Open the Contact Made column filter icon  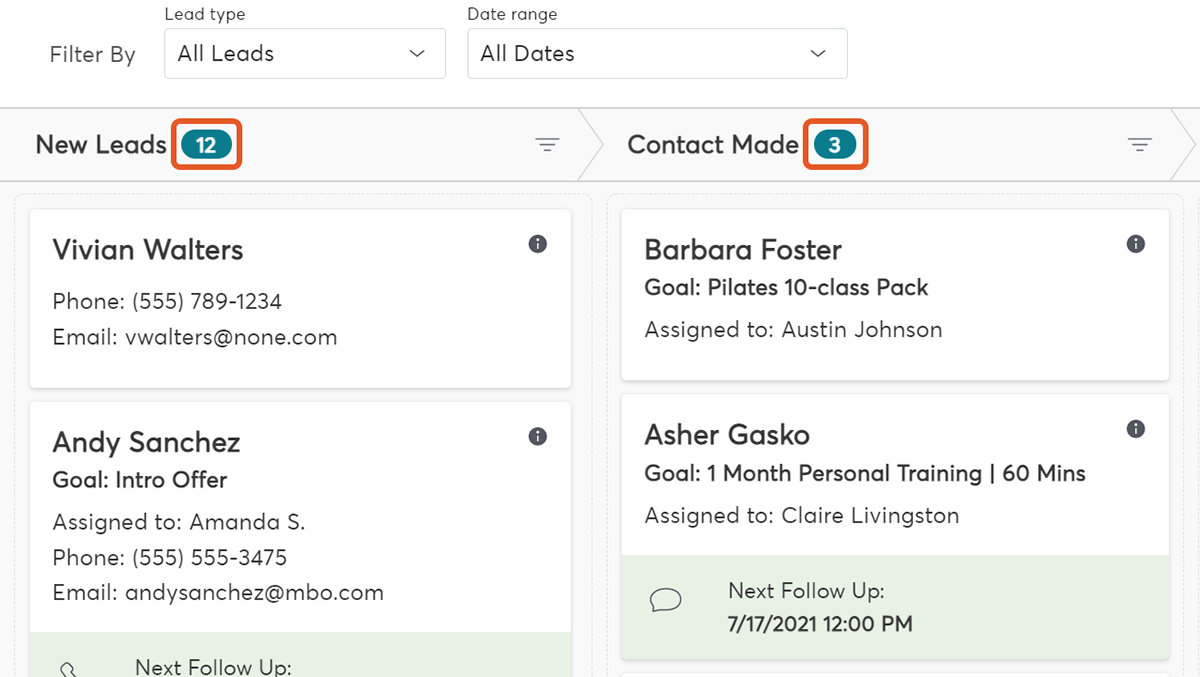pyautogui.click(x=1140, y=145)
